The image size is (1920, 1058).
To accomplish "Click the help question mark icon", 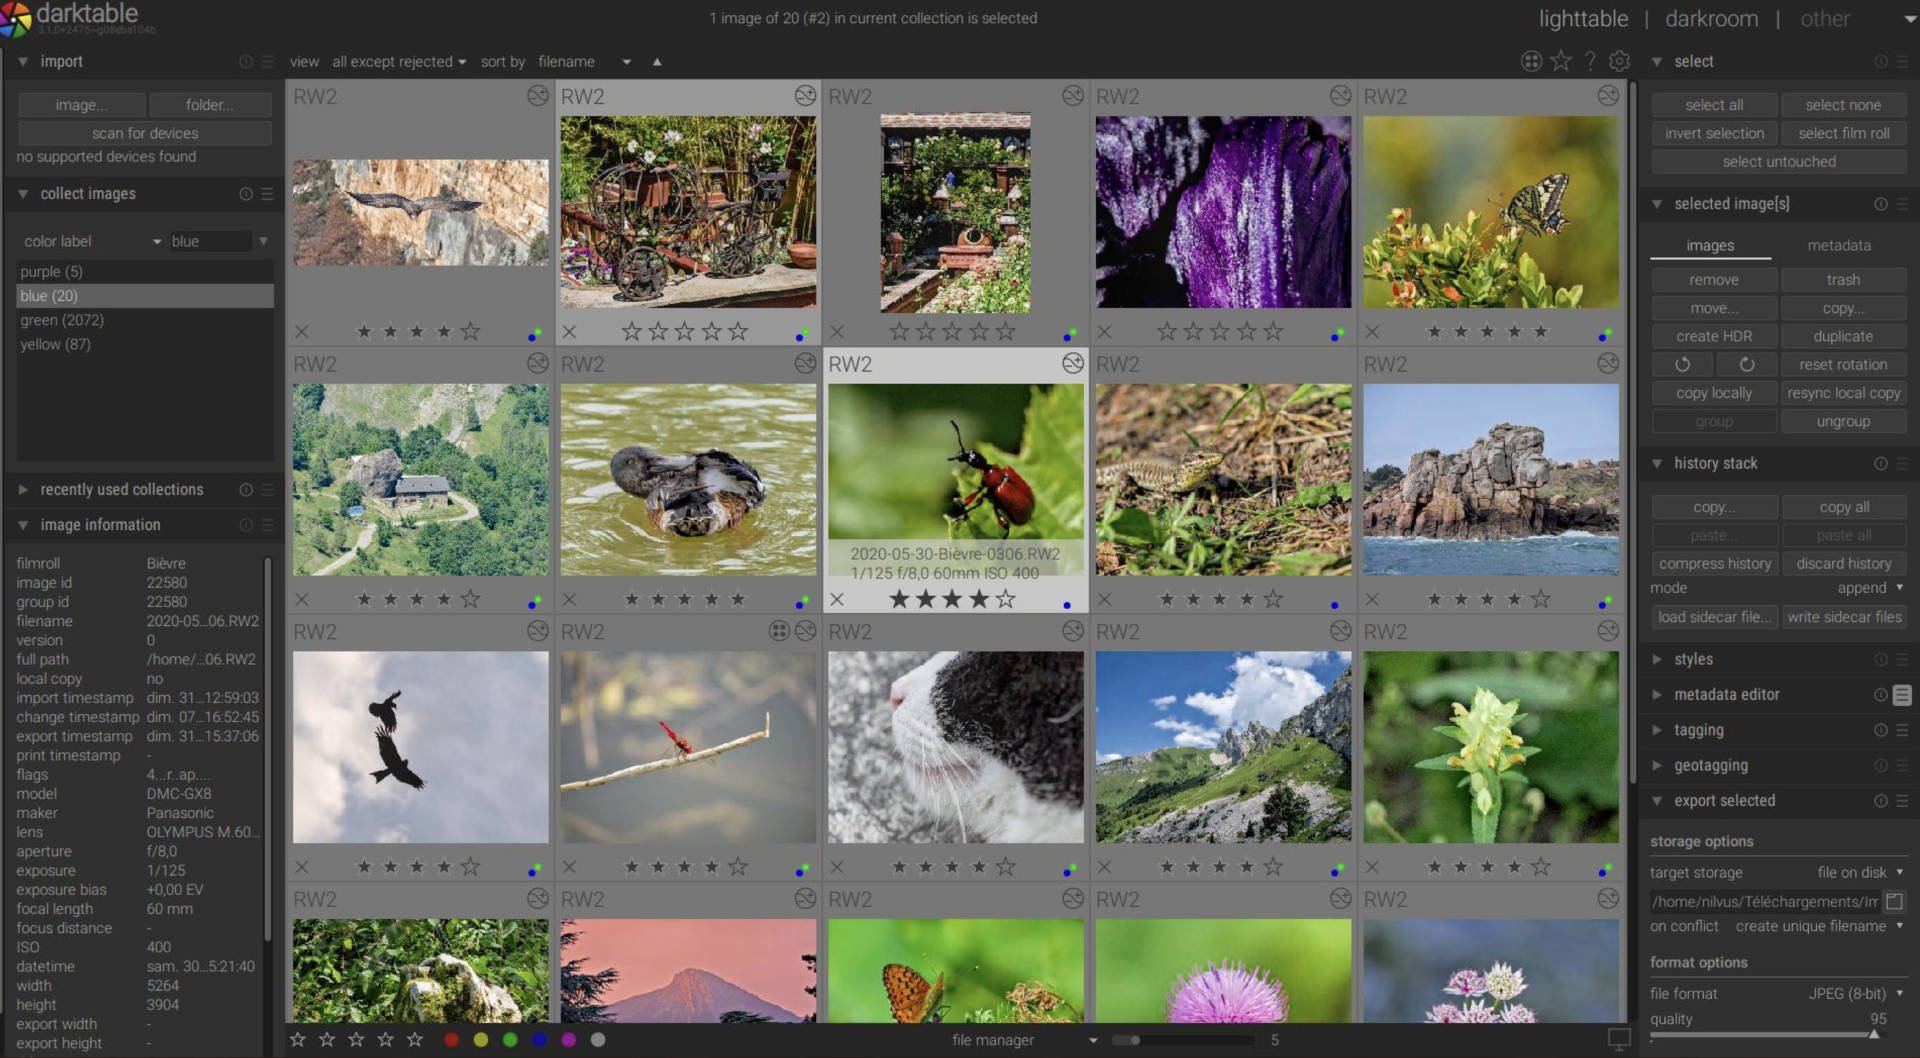I will (x=1590, y=61).
